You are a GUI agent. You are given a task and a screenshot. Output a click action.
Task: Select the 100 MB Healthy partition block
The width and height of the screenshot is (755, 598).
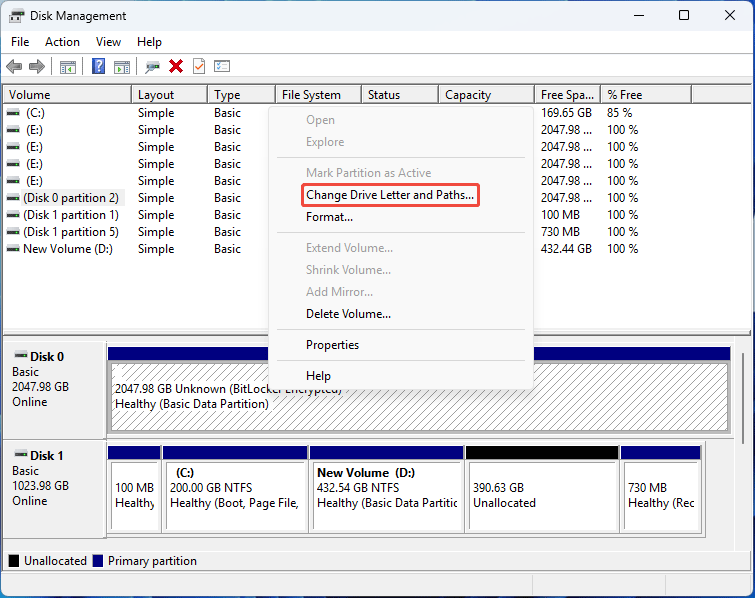pos(134,496)
